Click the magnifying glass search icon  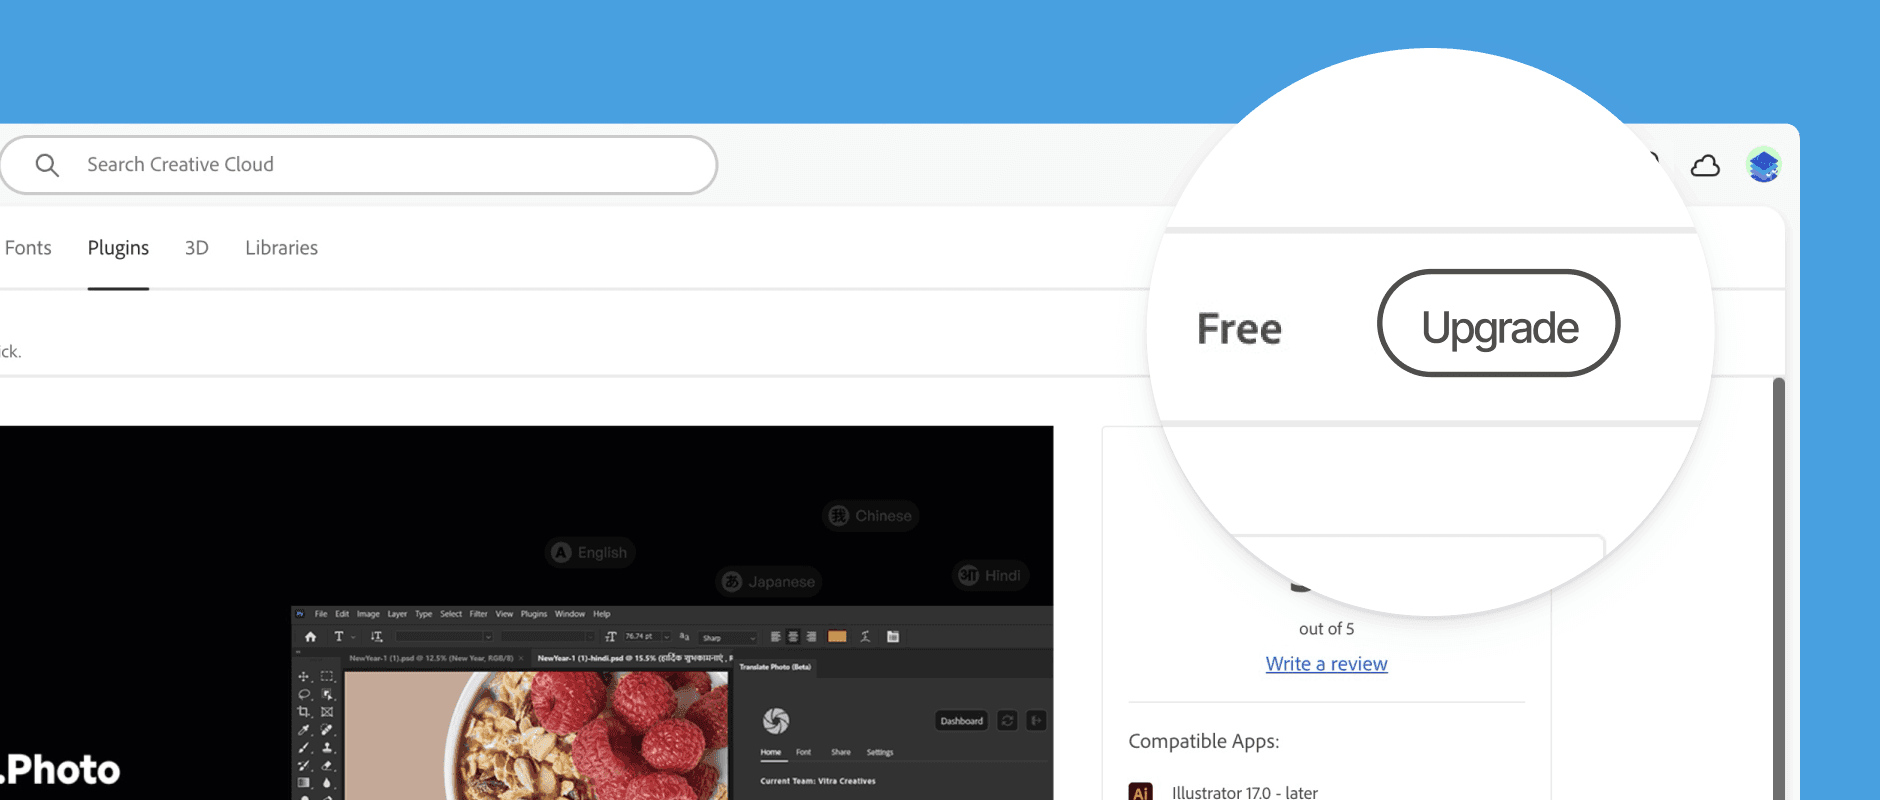point(47,165)
